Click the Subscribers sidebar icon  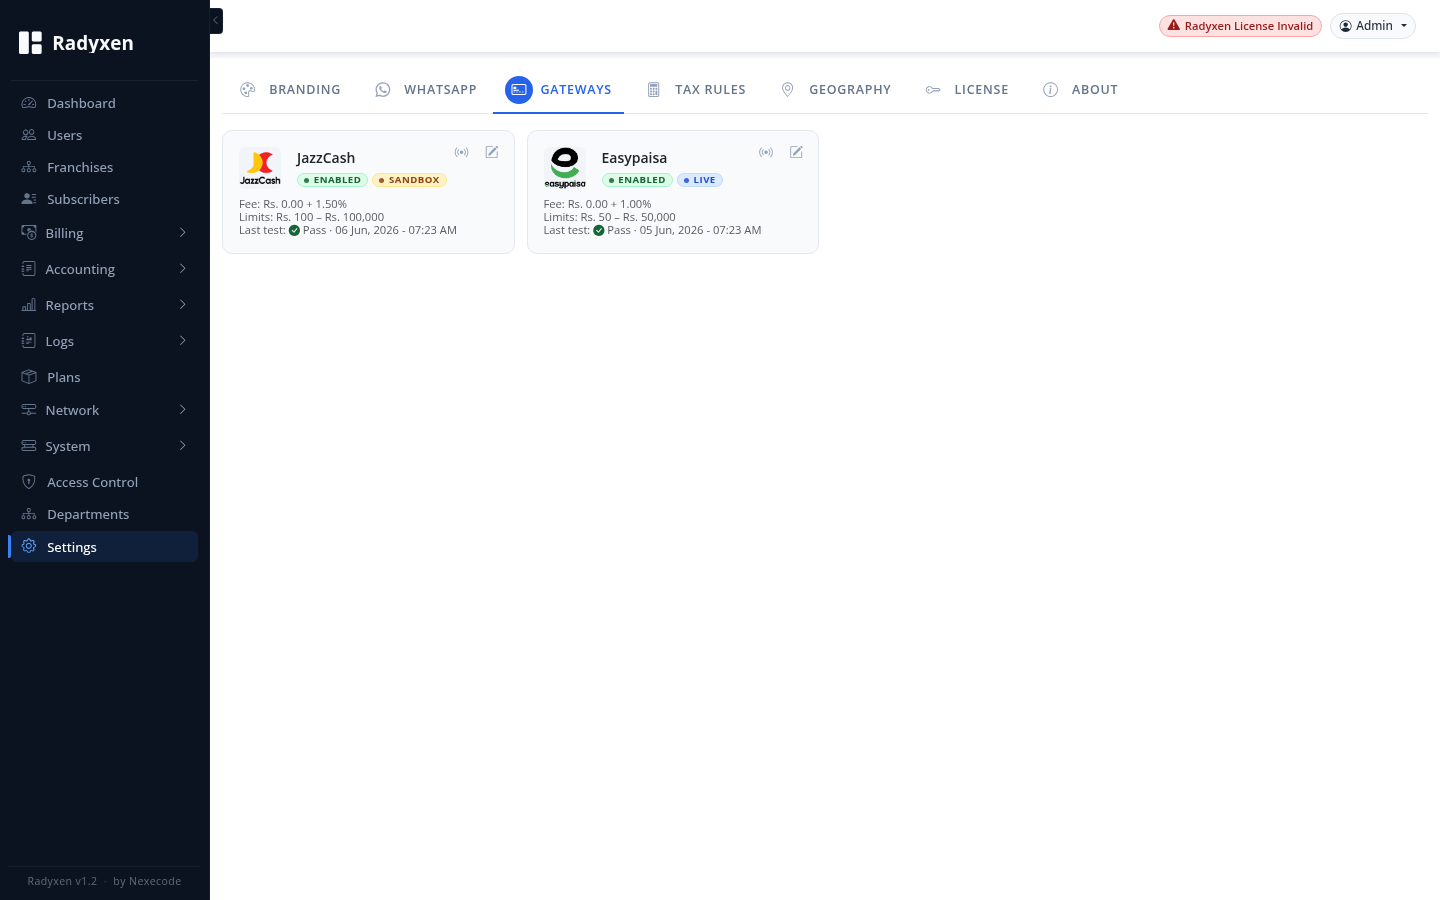pos(29,199)
